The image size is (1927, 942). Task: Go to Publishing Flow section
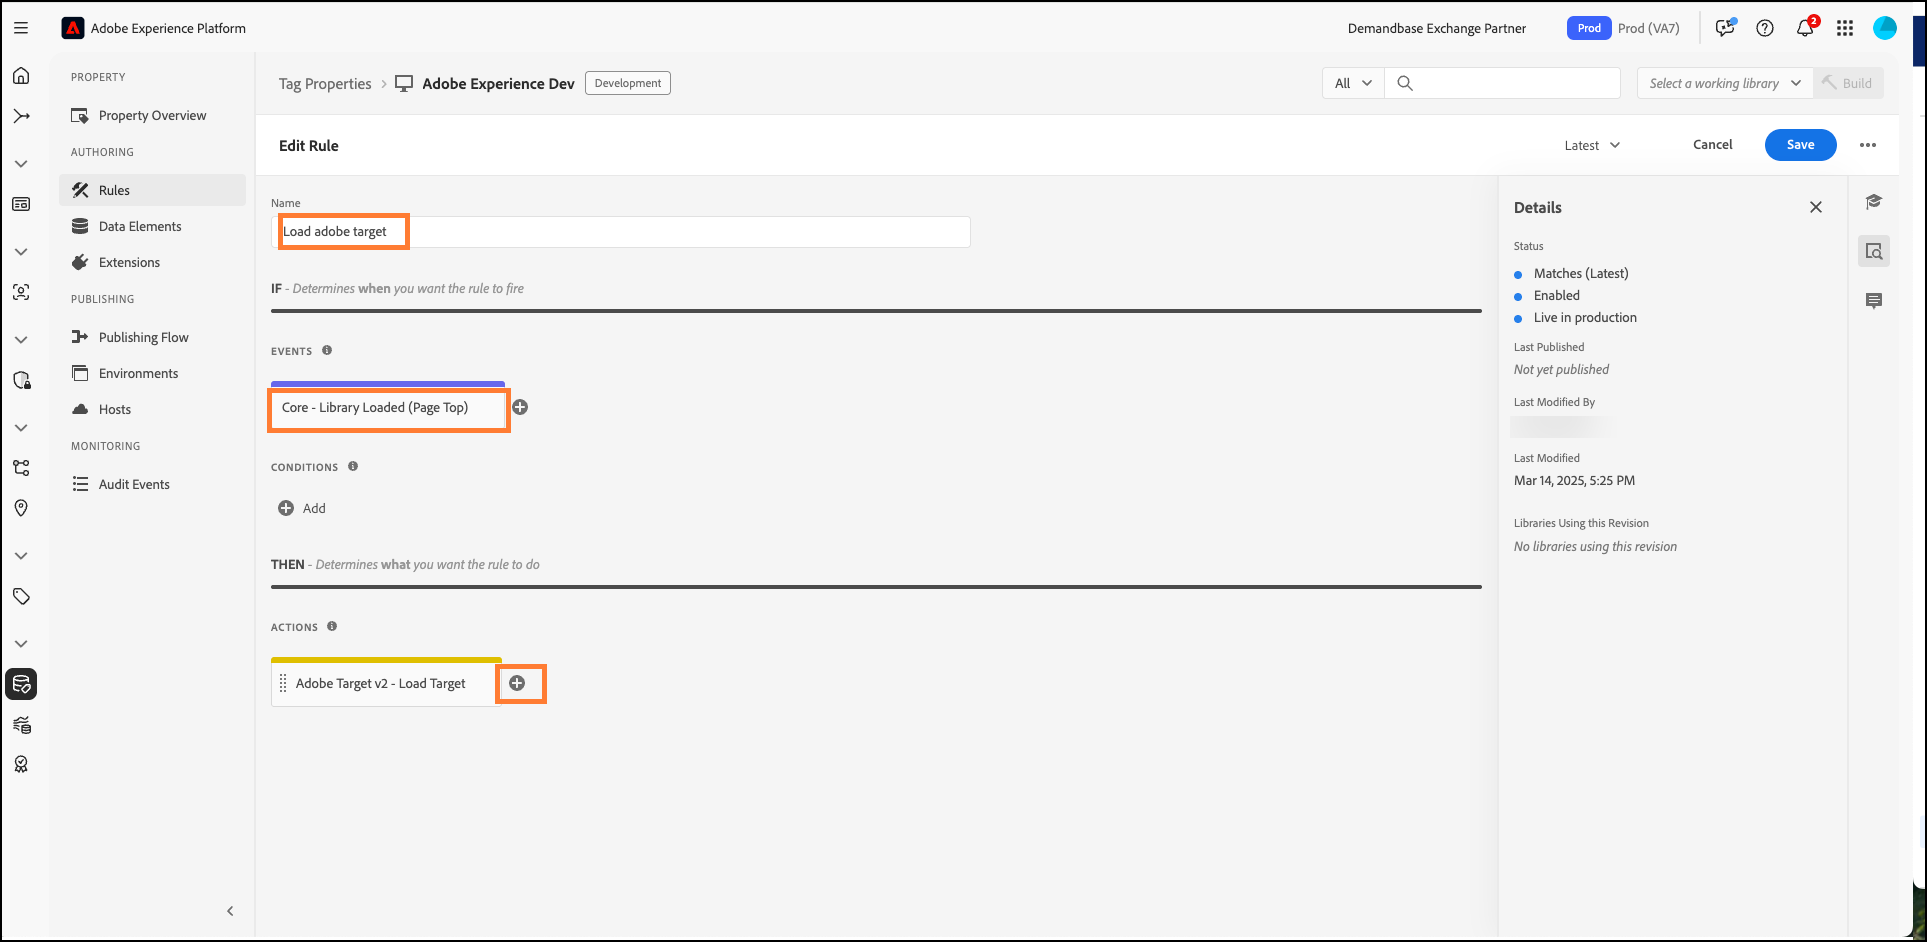point(143,337)
